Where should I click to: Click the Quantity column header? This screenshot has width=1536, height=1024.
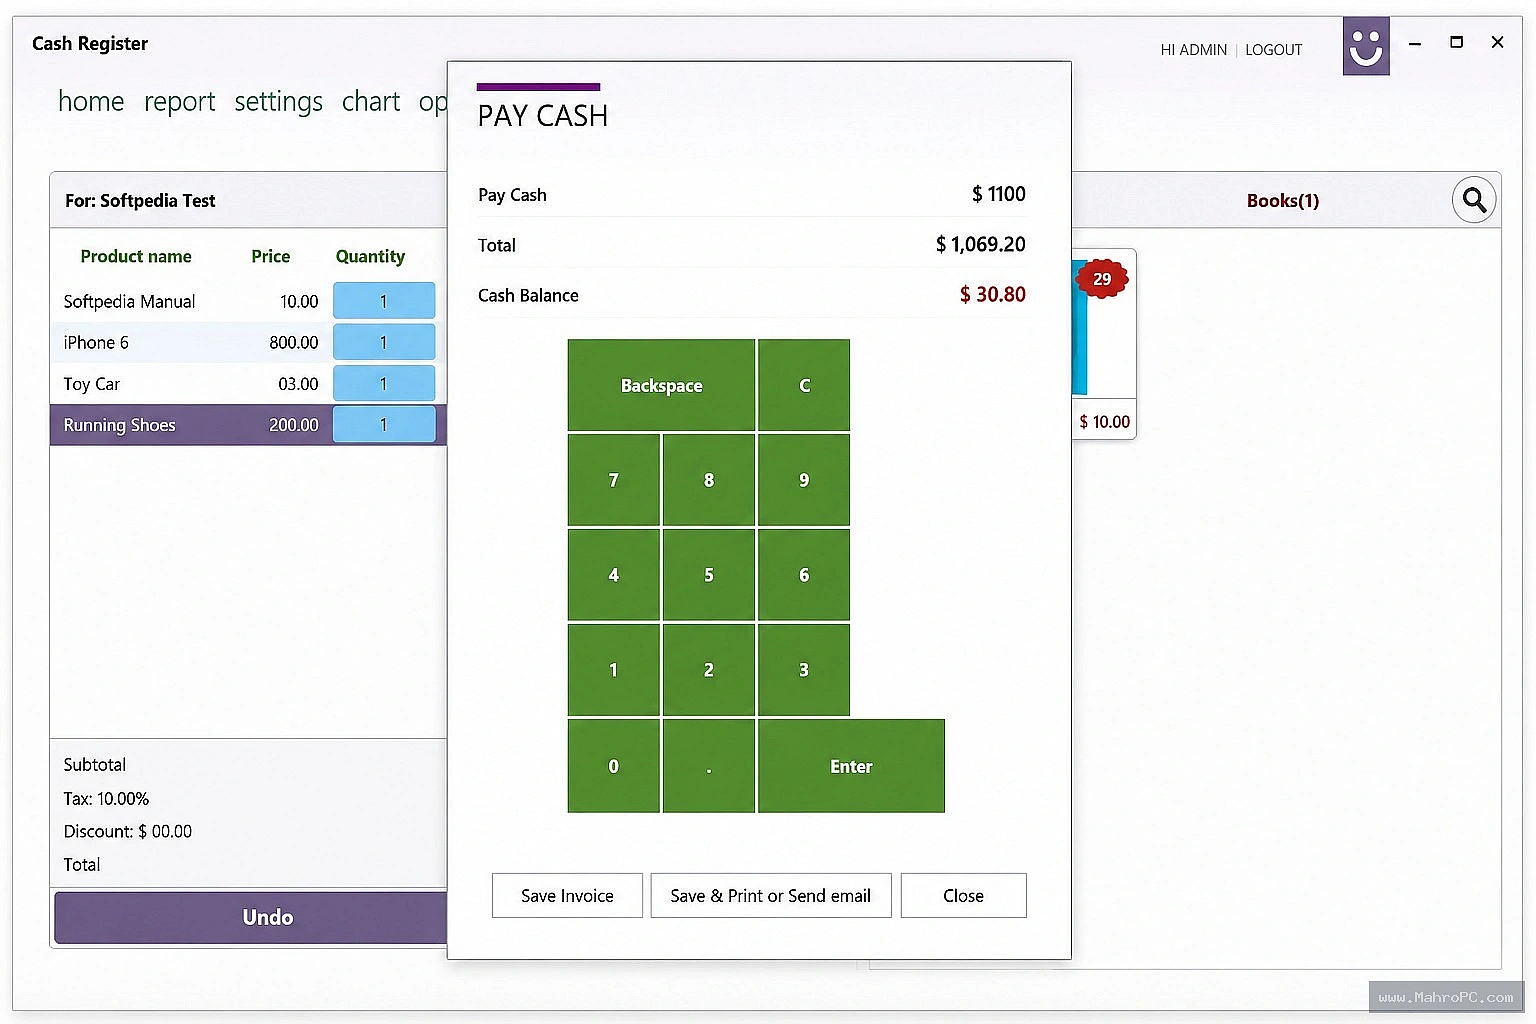pyautogui.click(x=370, y=256)
